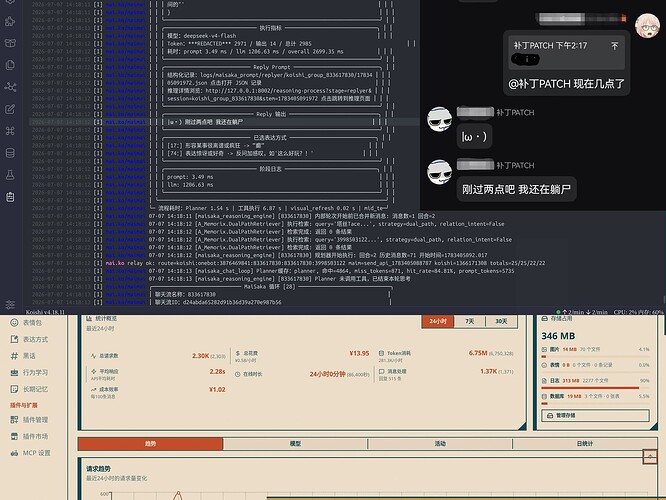Image resolution: width=666 pixels, height=500 pixels.
Task: Click the command key icon in sidebar
Action: pos(10,131)
